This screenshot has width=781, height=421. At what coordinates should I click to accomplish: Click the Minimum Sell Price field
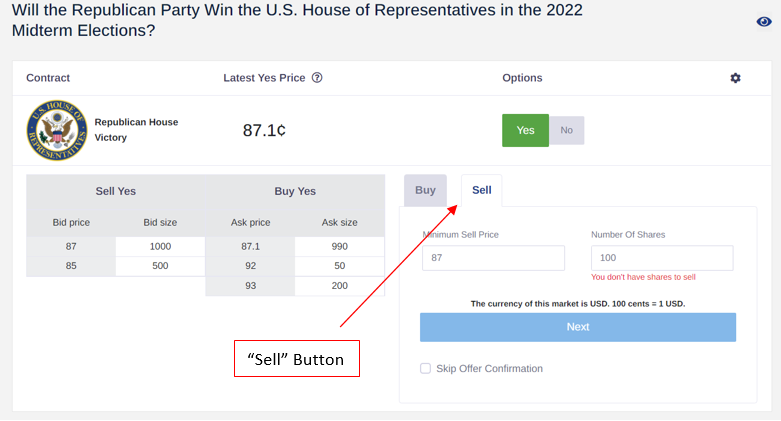pos(493,258)
